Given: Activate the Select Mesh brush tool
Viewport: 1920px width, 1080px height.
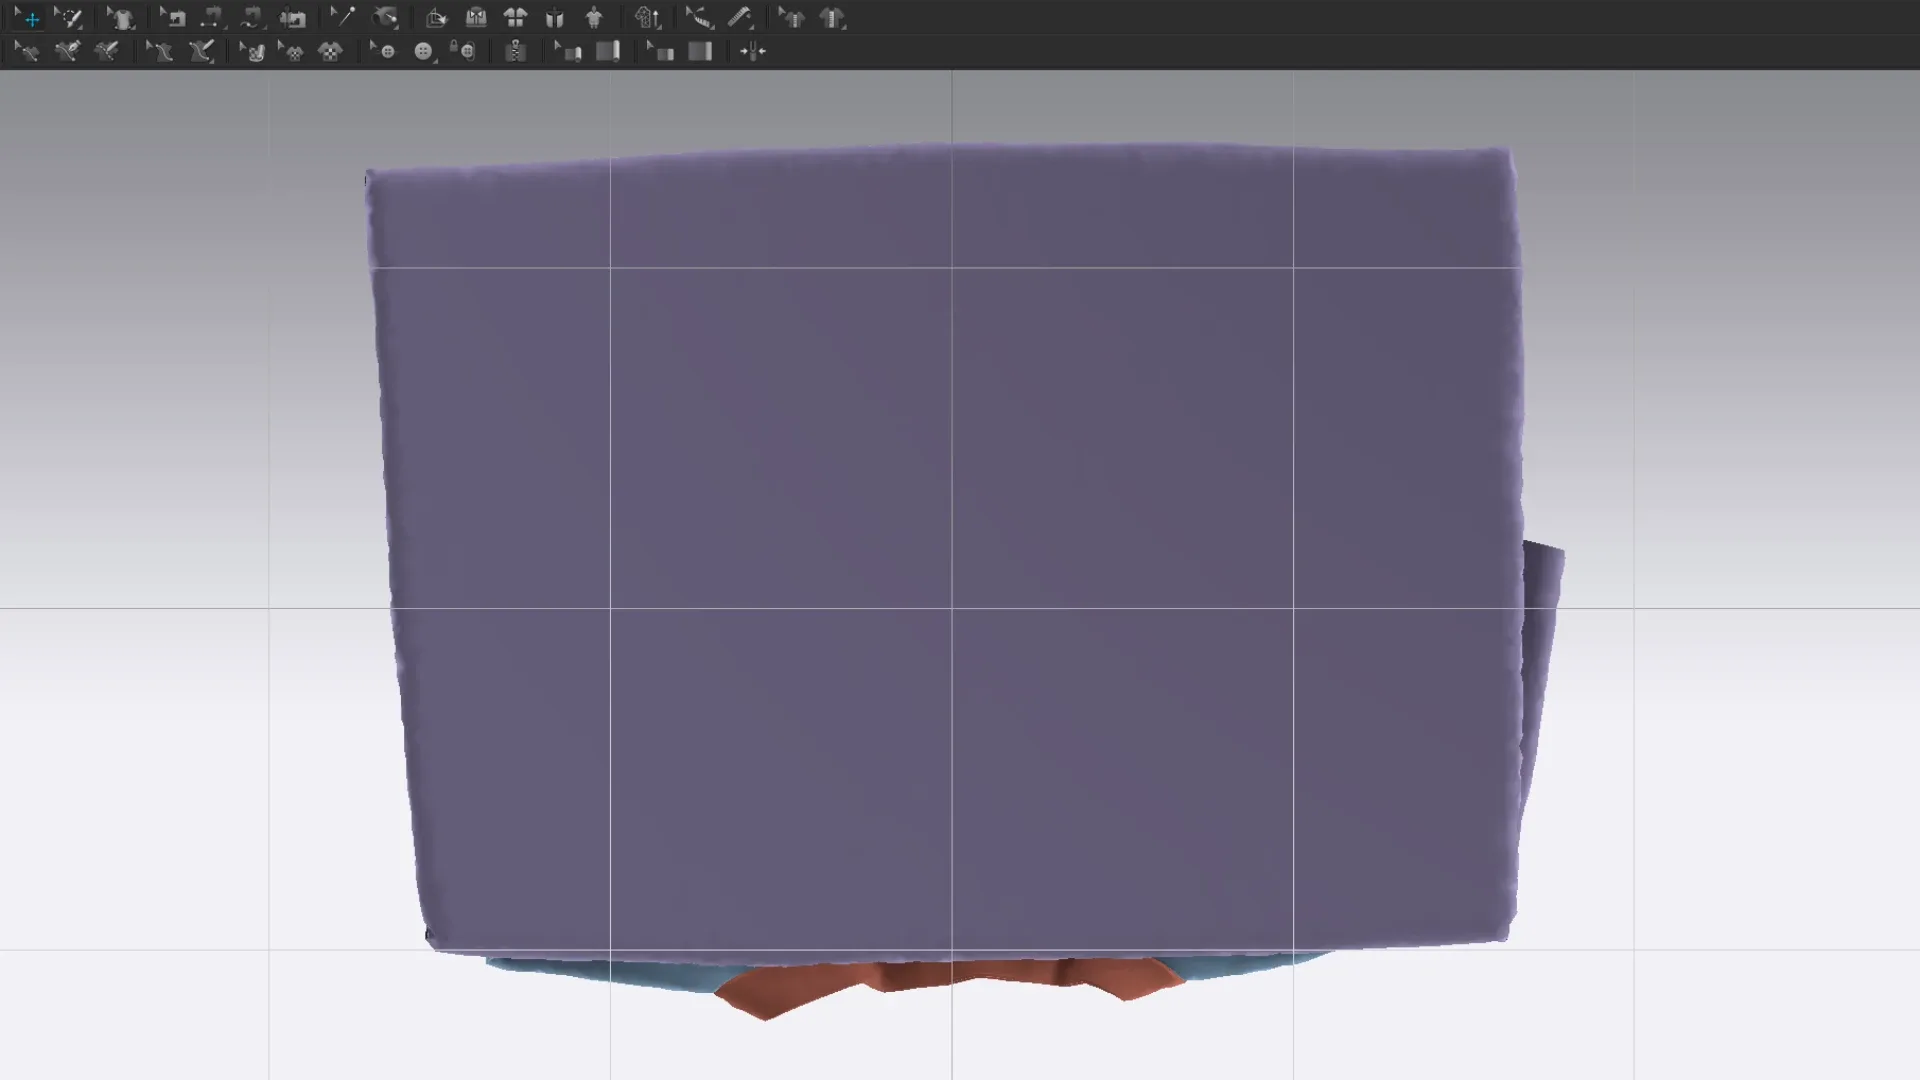Looking at the screenshot, I should tap(69, 18).
